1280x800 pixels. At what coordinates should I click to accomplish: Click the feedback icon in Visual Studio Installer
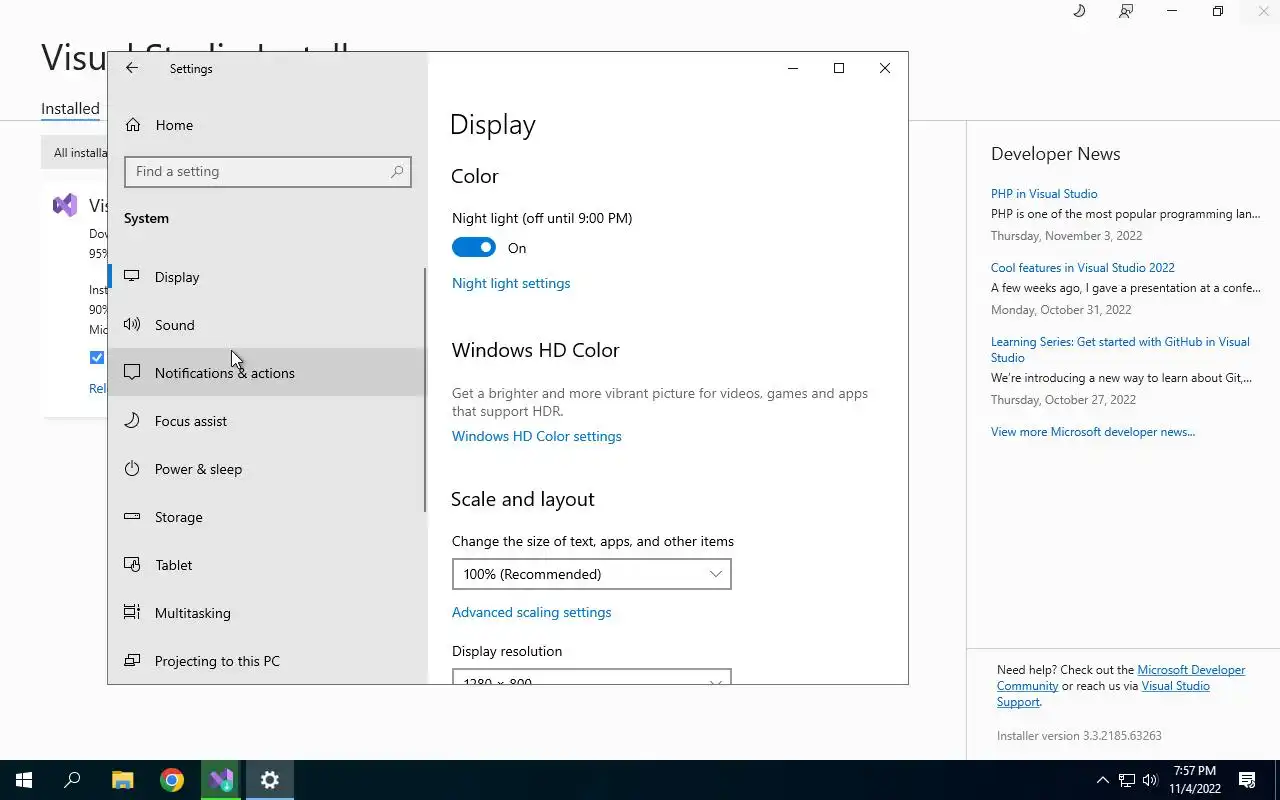(x=1126, y=11)
